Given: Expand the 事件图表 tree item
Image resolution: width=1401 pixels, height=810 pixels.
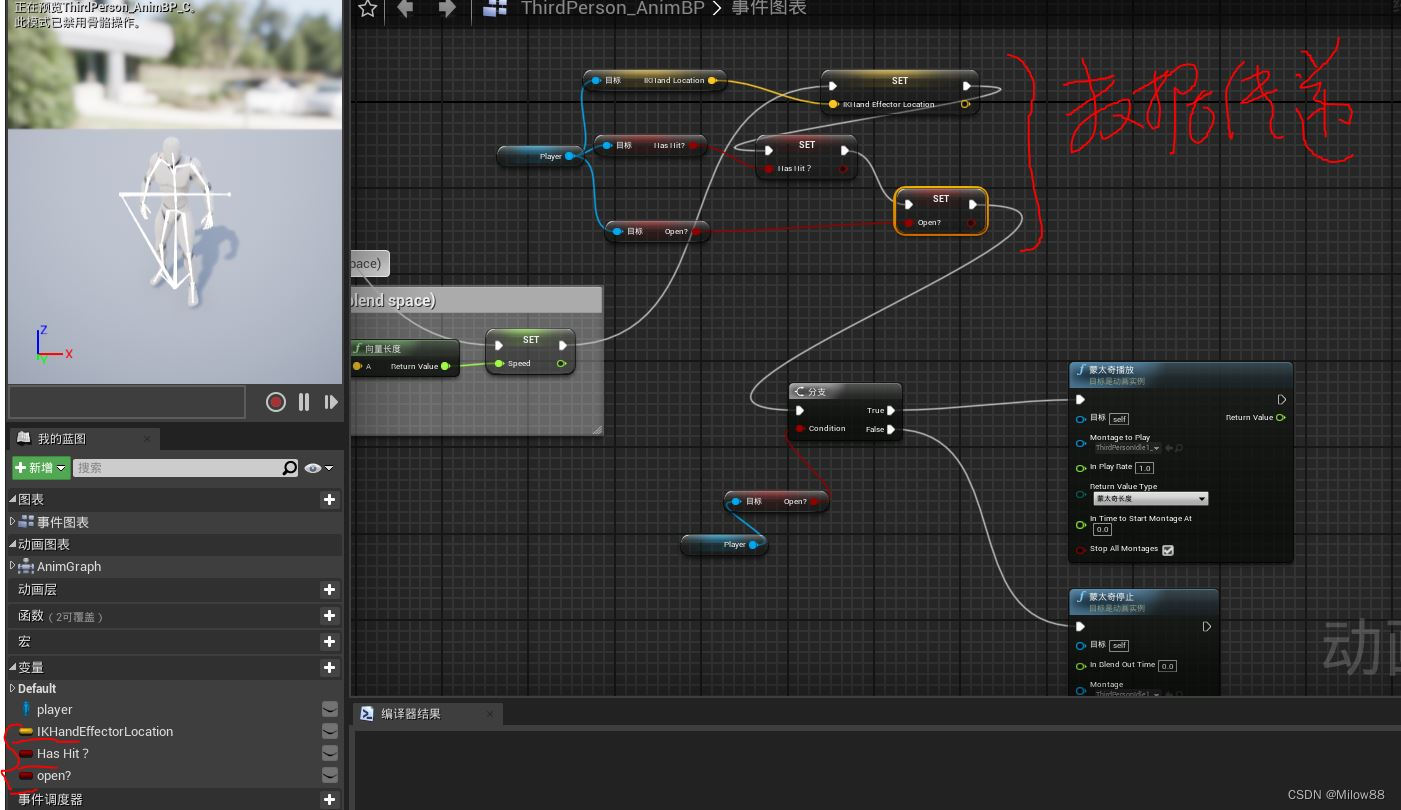Looking at the screenshot, I should [13, 522].
